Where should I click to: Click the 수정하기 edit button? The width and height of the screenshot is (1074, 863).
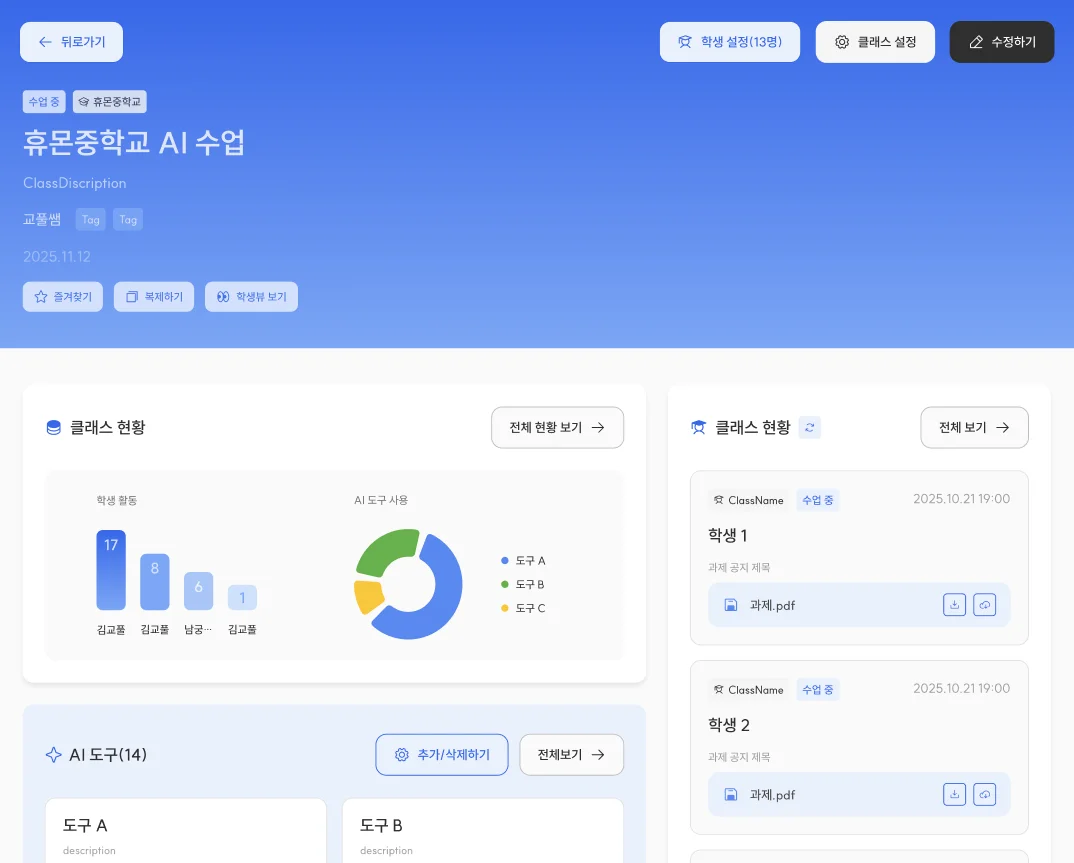[x=1001, y=42]
